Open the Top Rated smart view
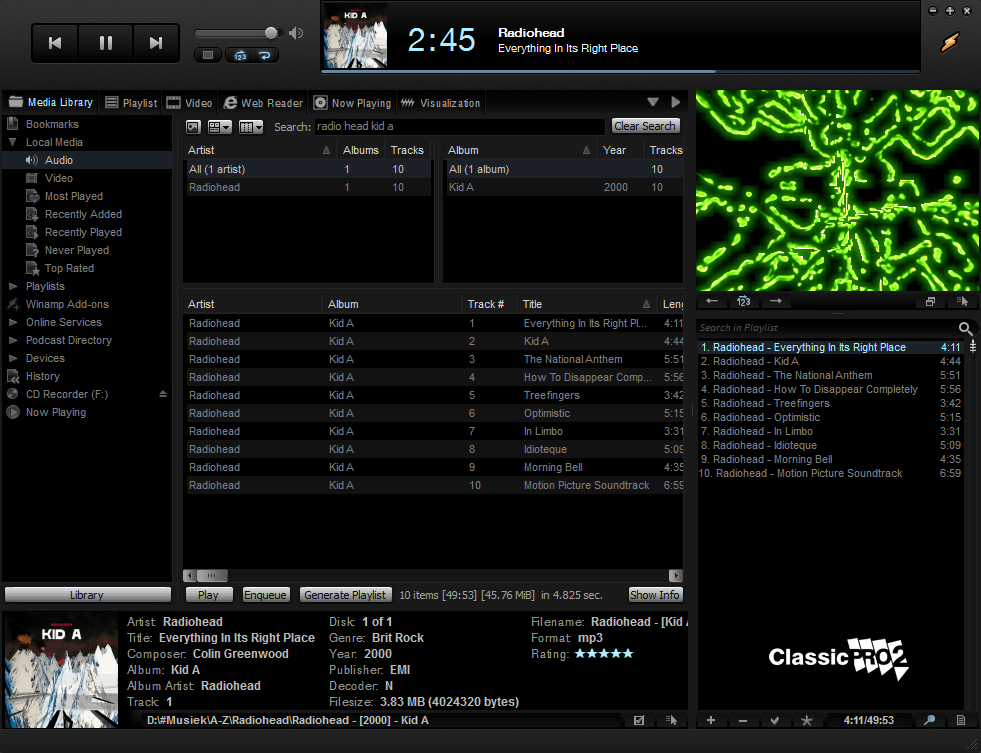This screenshot has width=981, height=753. [69, 268]
